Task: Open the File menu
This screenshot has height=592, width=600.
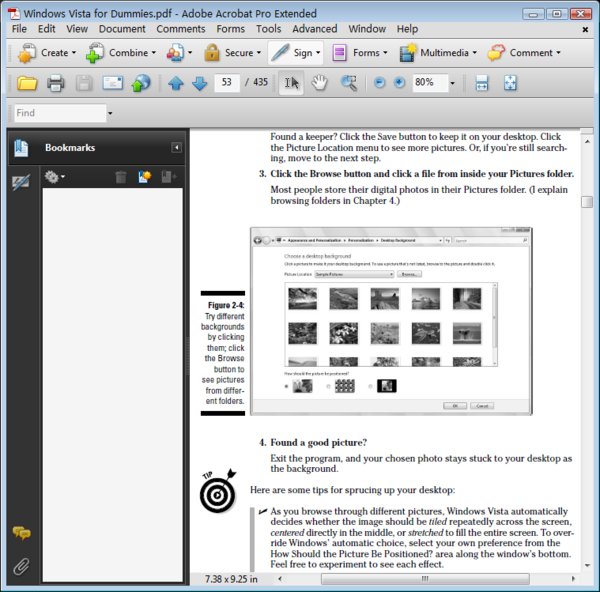Action: 19,29
